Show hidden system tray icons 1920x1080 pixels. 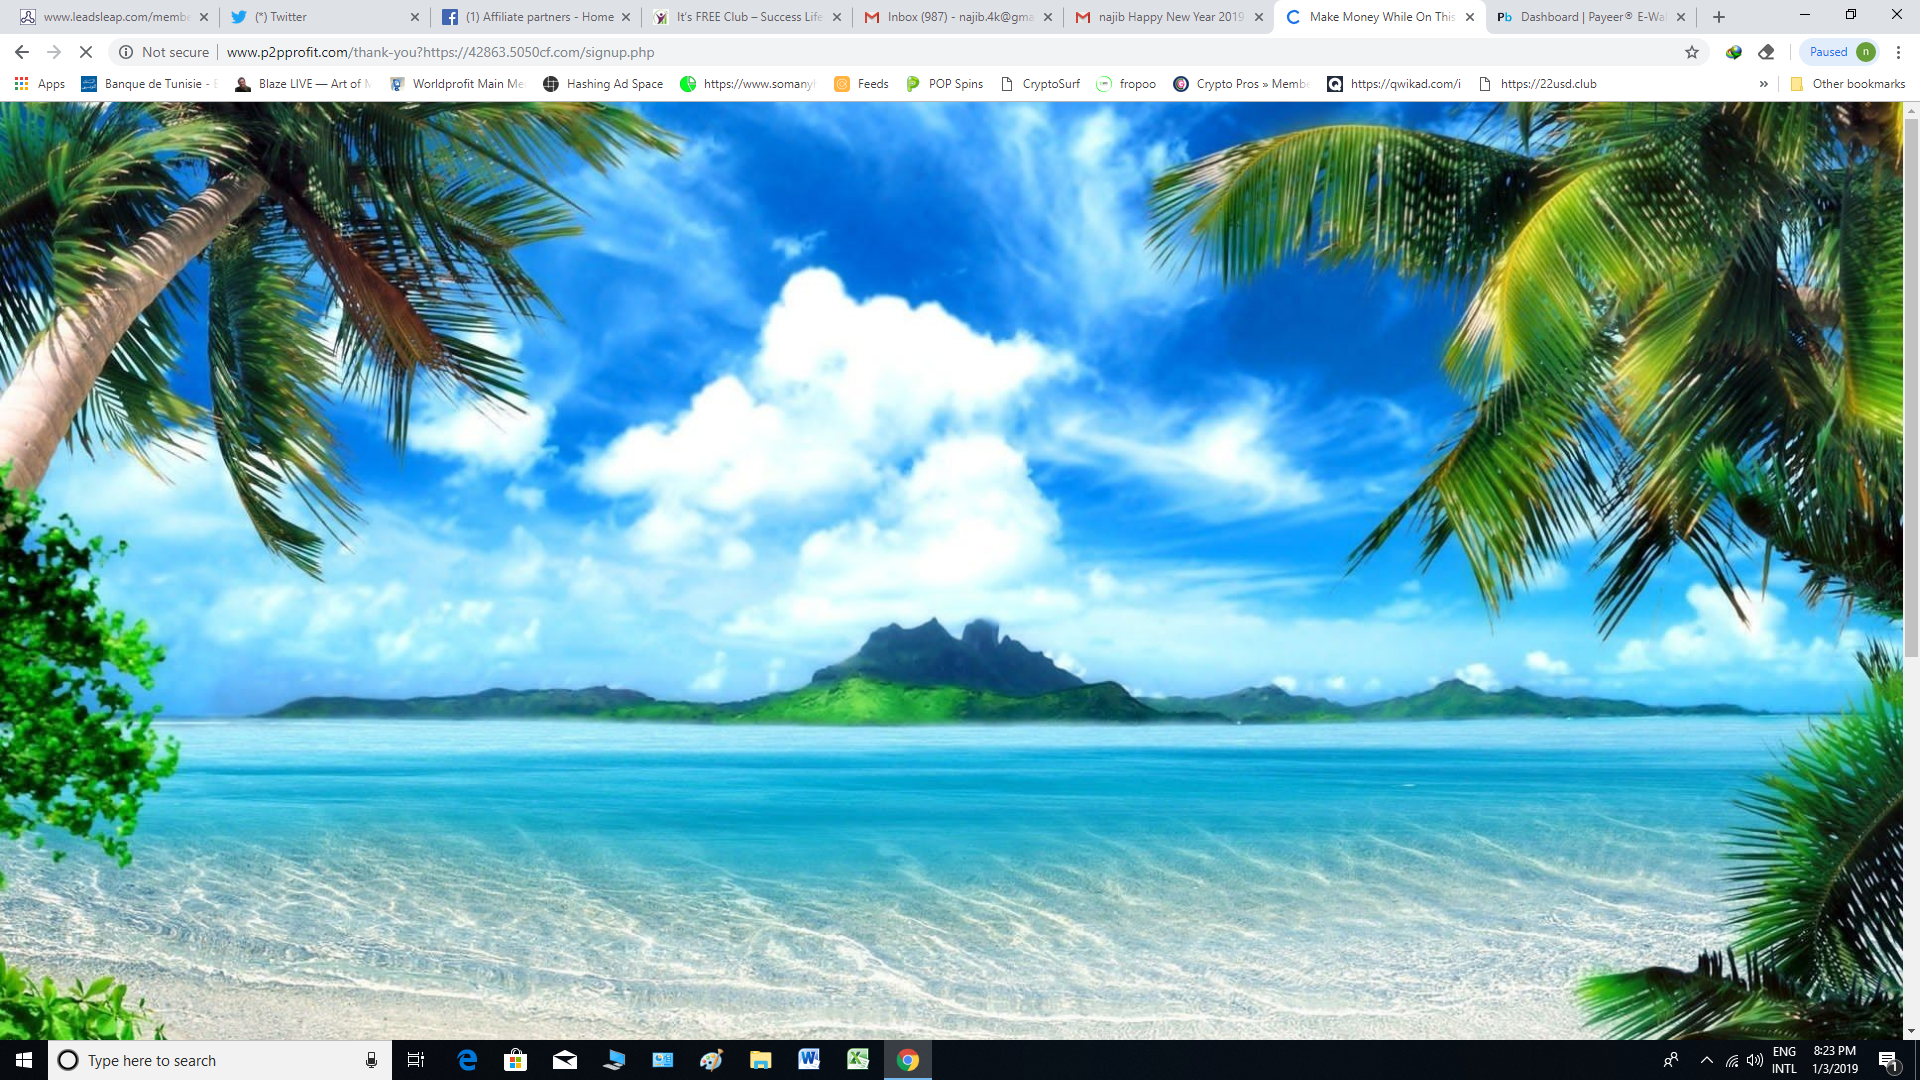1706,1060
